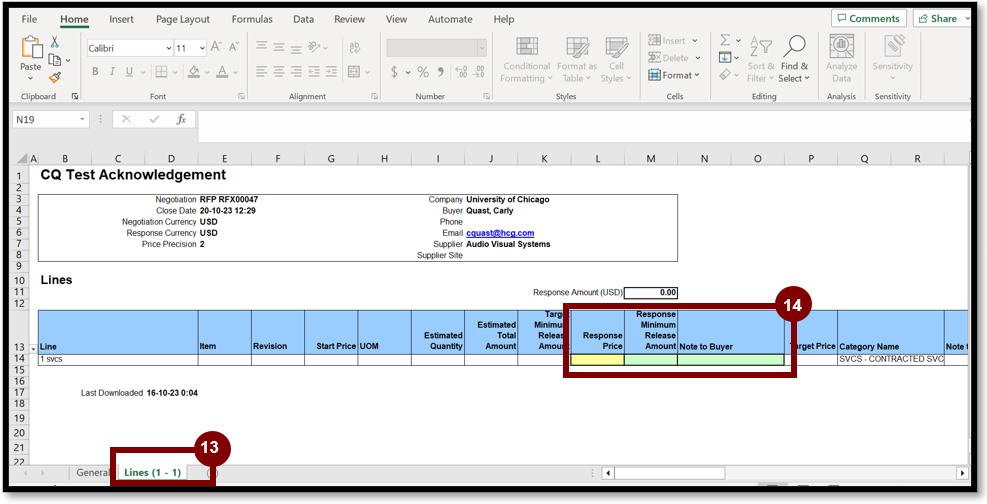Toggle Wrap Text in Alignment group
Image resolution: width=987 pixels, height=504 pixels.
(316, 47)
